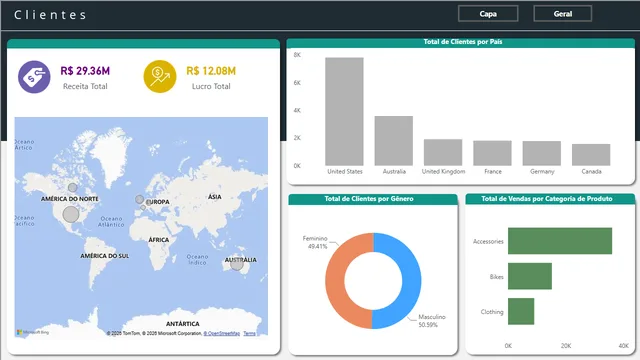Viewport: 640px width, 360px height.
Task: Click the Feminino 49.41% data label
Action: coord(316,242)
